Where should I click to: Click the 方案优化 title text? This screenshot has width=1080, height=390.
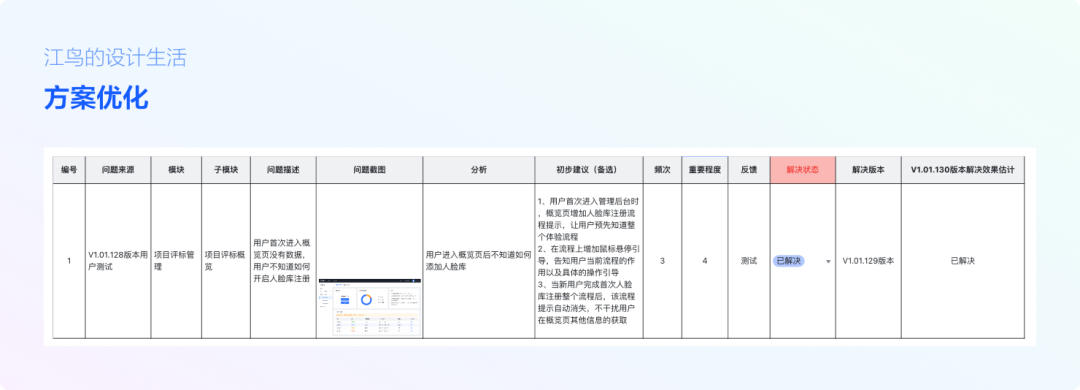point(96,99)
